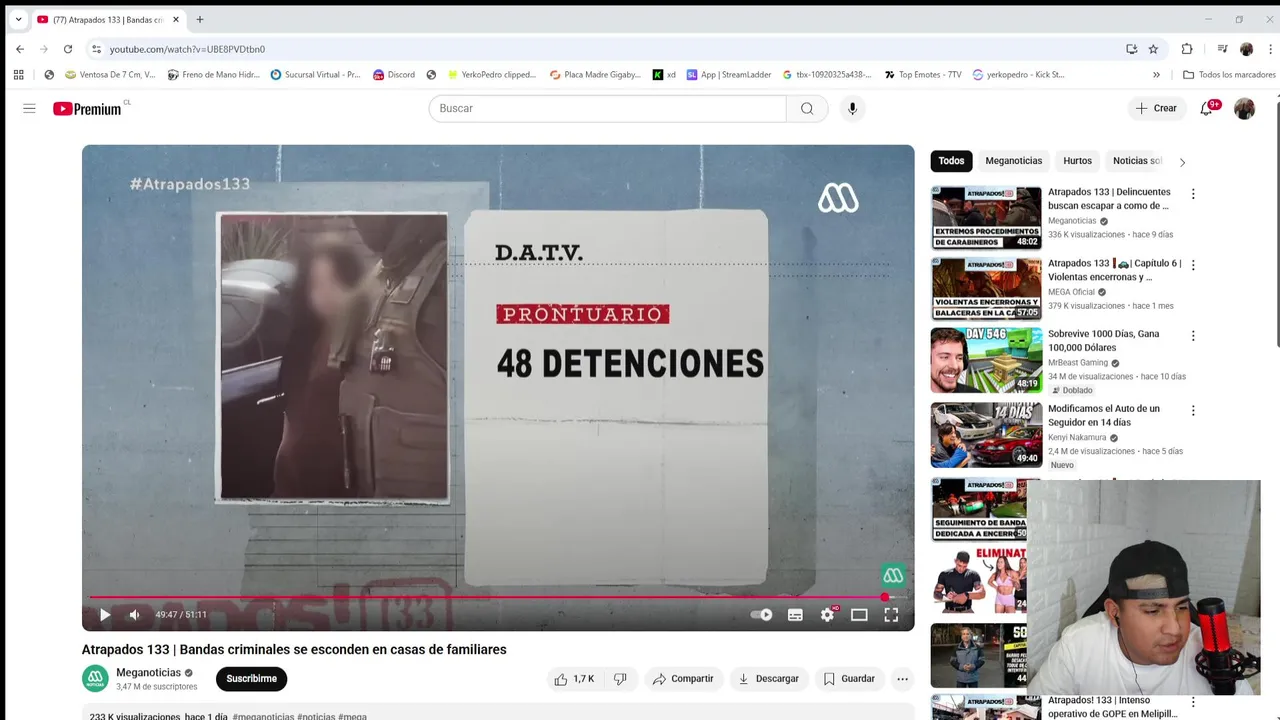This screenshot has width=1280, height=720.
Task: Select the Todos filter chip
Action: tap(951, 161)
